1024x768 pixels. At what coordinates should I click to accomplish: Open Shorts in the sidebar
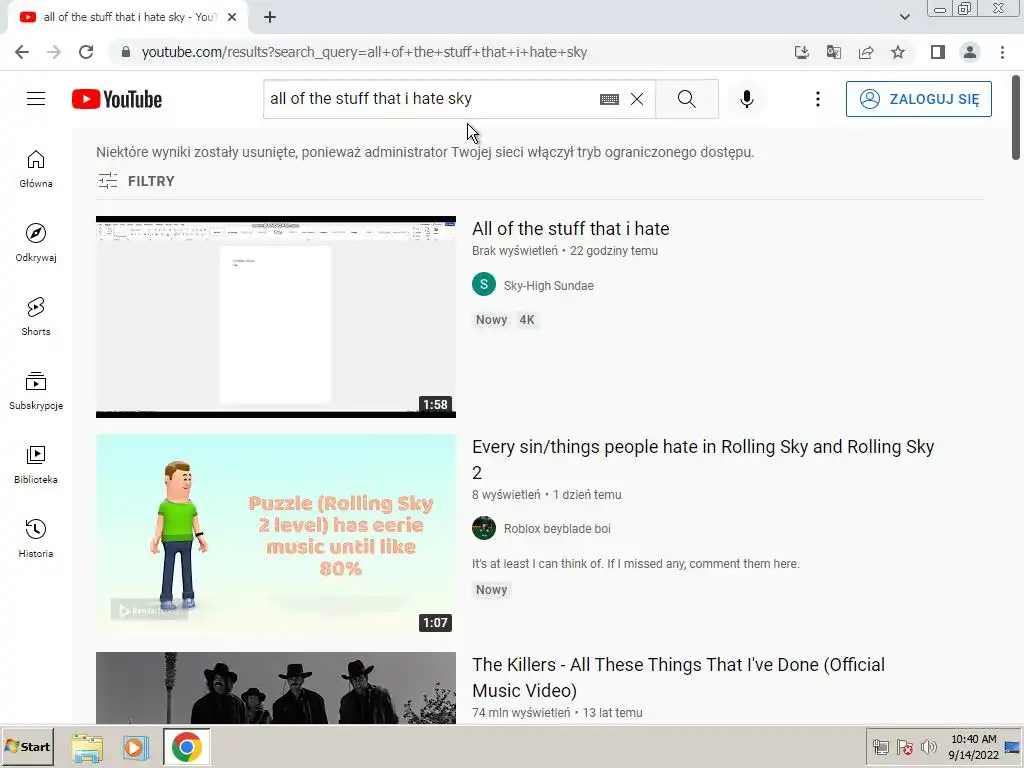click(36, 317)
